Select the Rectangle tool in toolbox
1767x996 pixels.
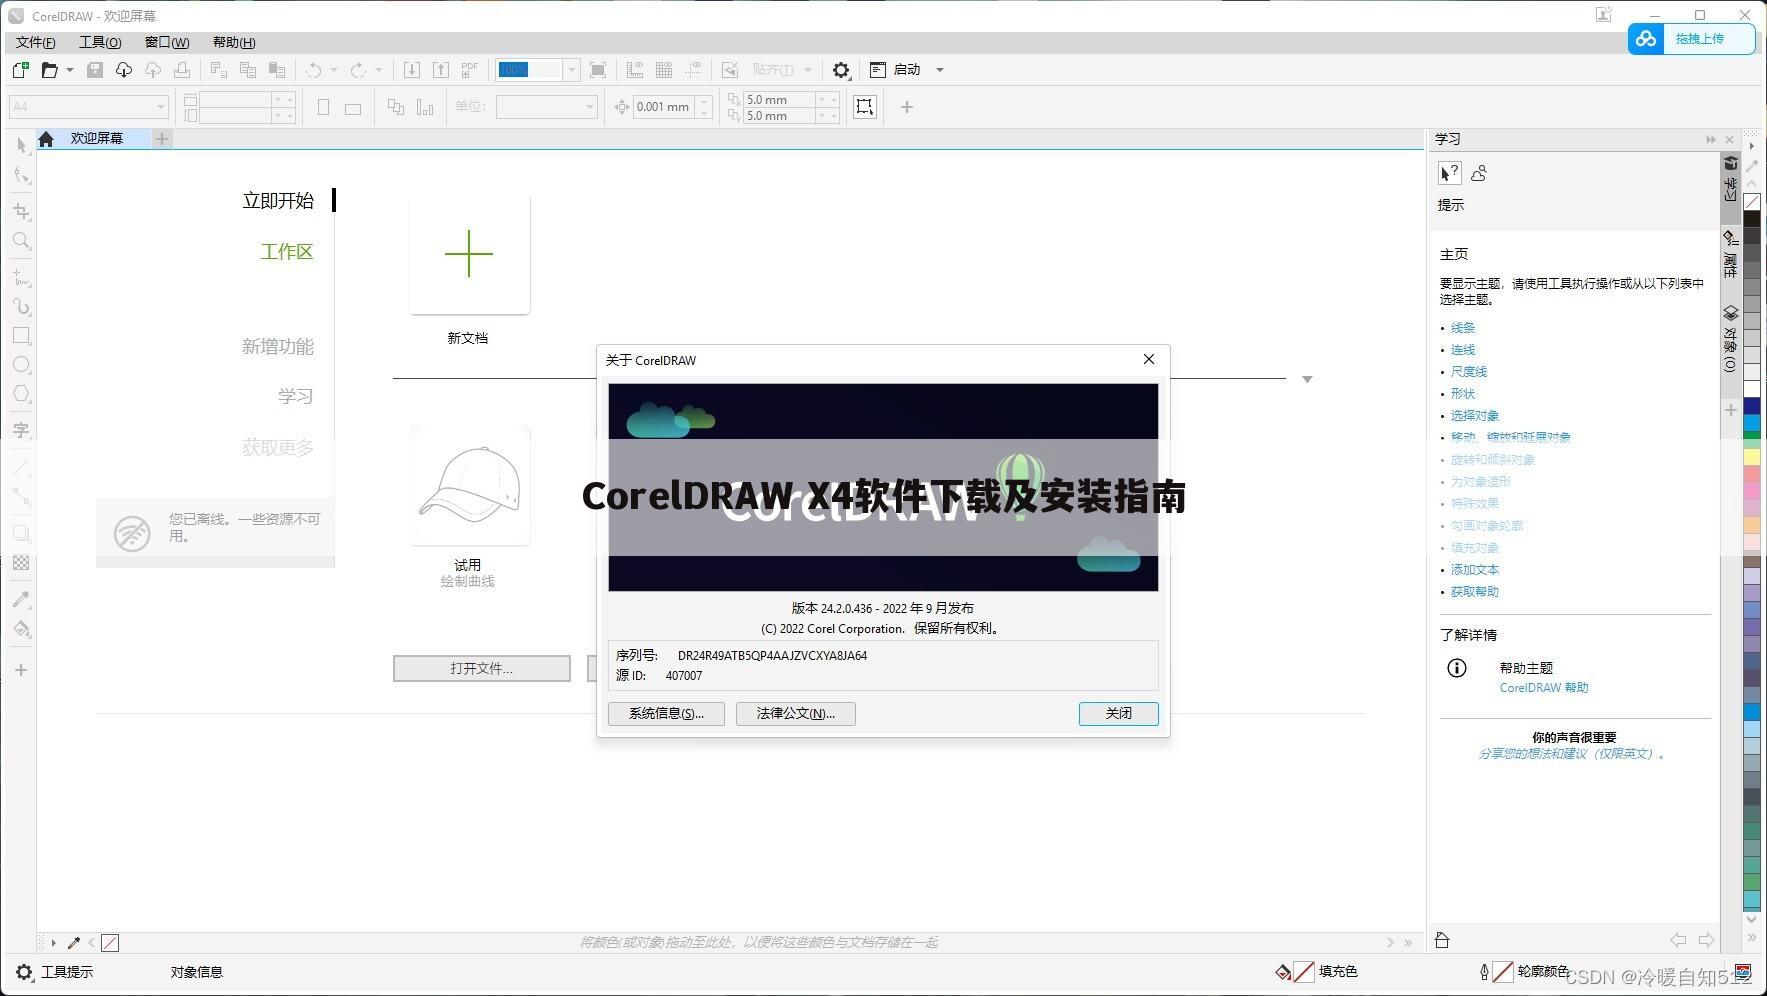[x=21, y=336]
